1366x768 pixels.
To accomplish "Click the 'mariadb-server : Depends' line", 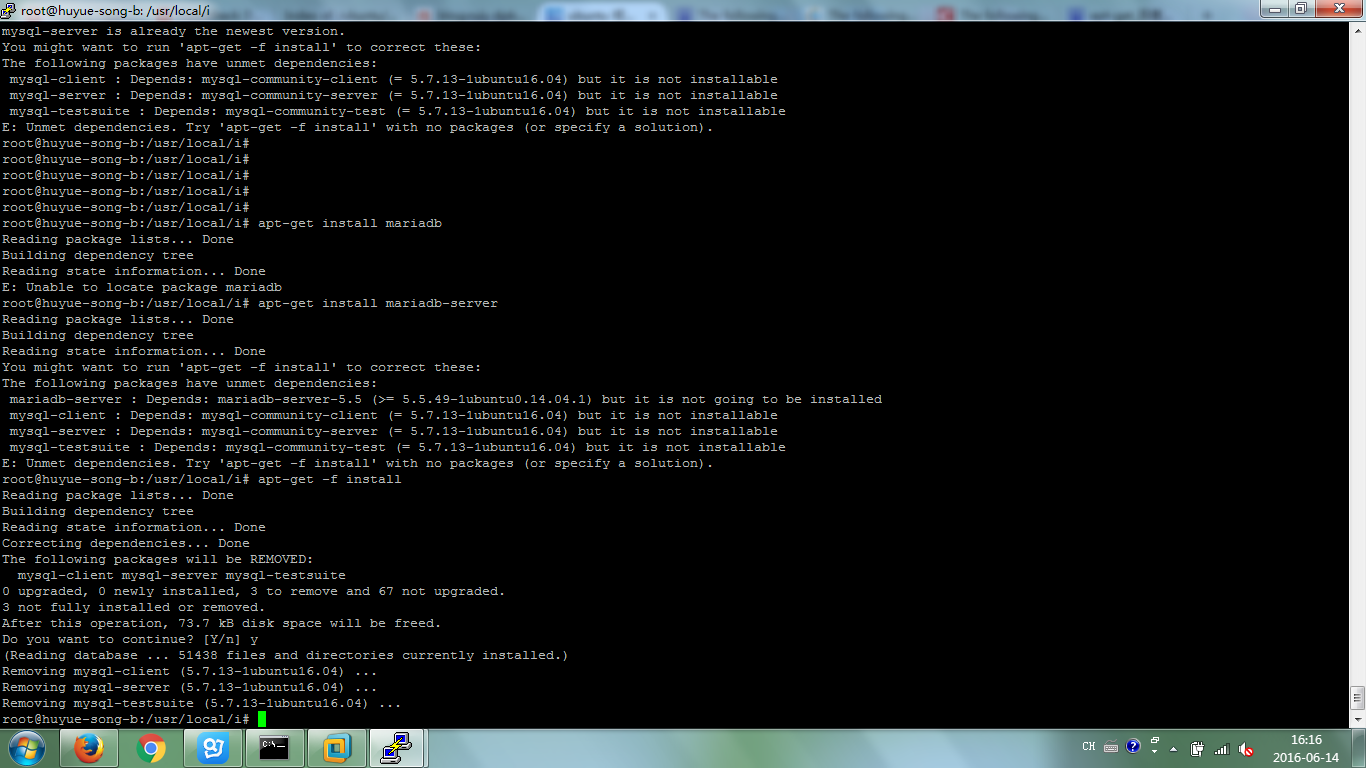I will pyautogui.click(x=446, y=399).
